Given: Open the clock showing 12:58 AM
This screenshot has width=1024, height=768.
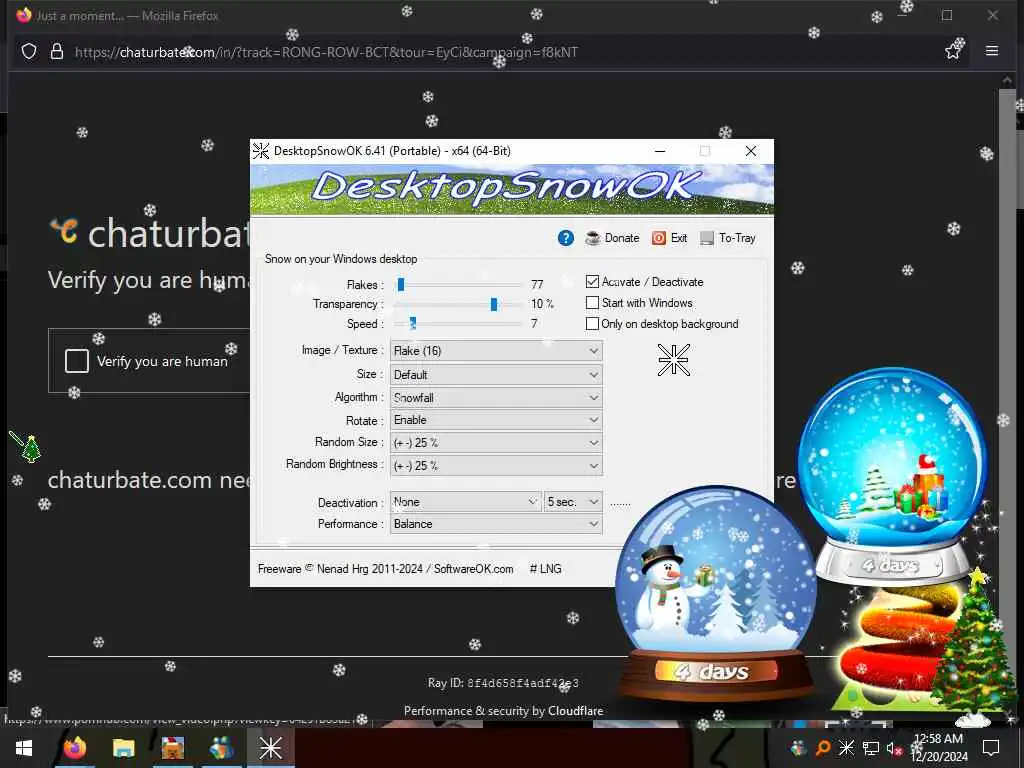Looking at the screenshot, I should (x=939, y=748).
